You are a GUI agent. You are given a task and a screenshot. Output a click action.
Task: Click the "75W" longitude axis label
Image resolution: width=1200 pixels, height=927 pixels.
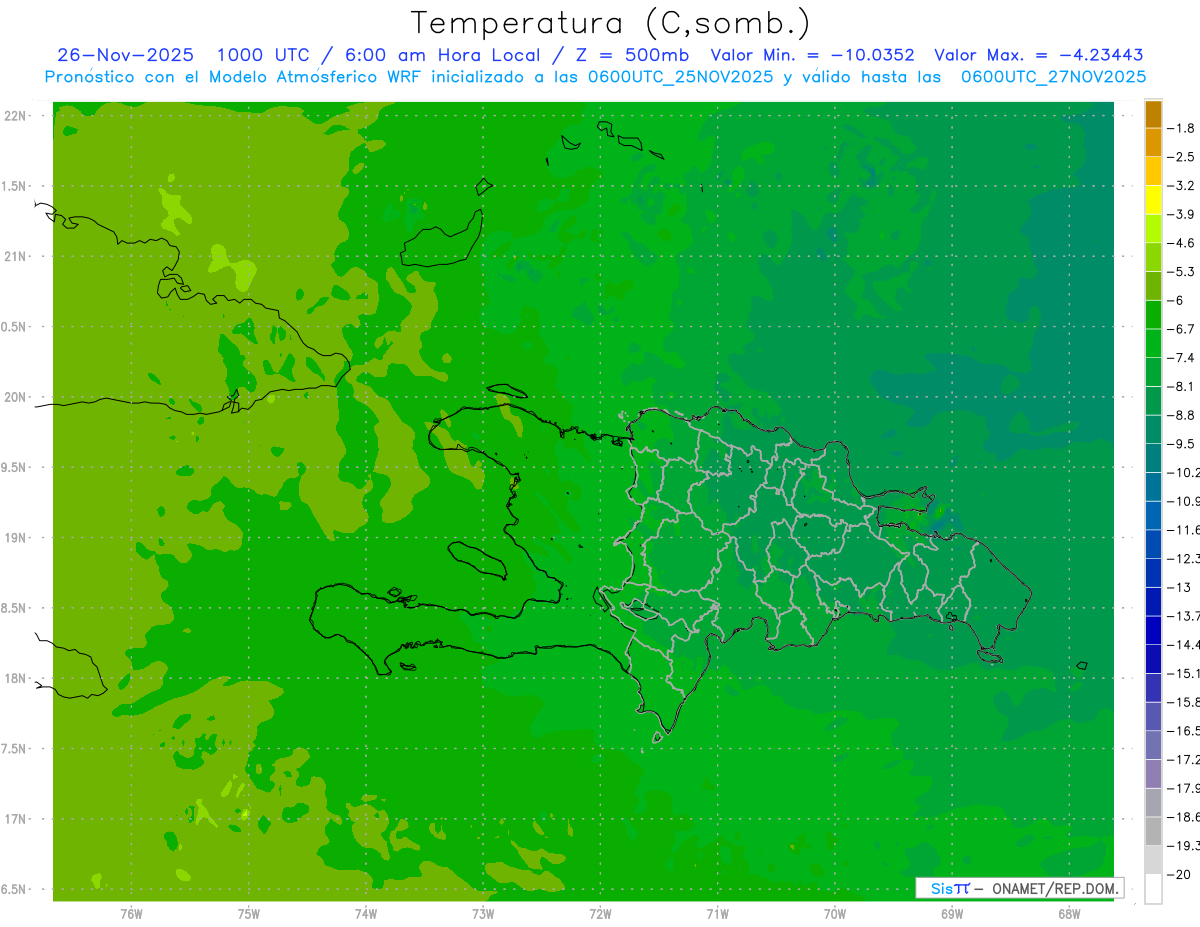point(248,914)
